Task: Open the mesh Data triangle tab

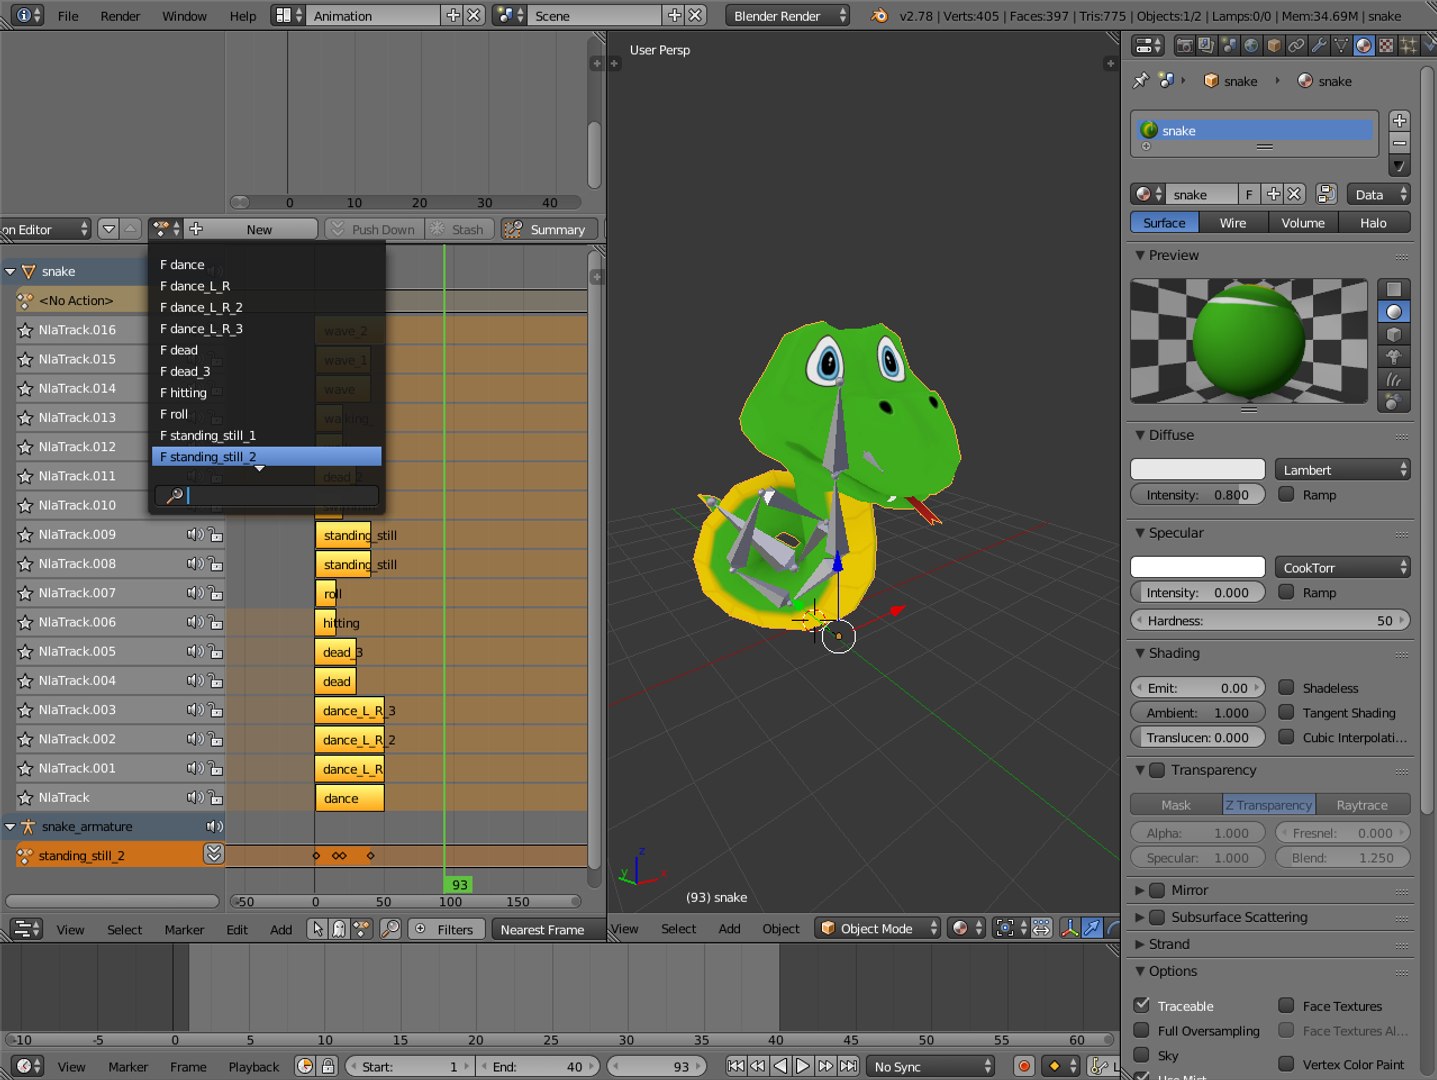Action: [x=1341, y=45]
